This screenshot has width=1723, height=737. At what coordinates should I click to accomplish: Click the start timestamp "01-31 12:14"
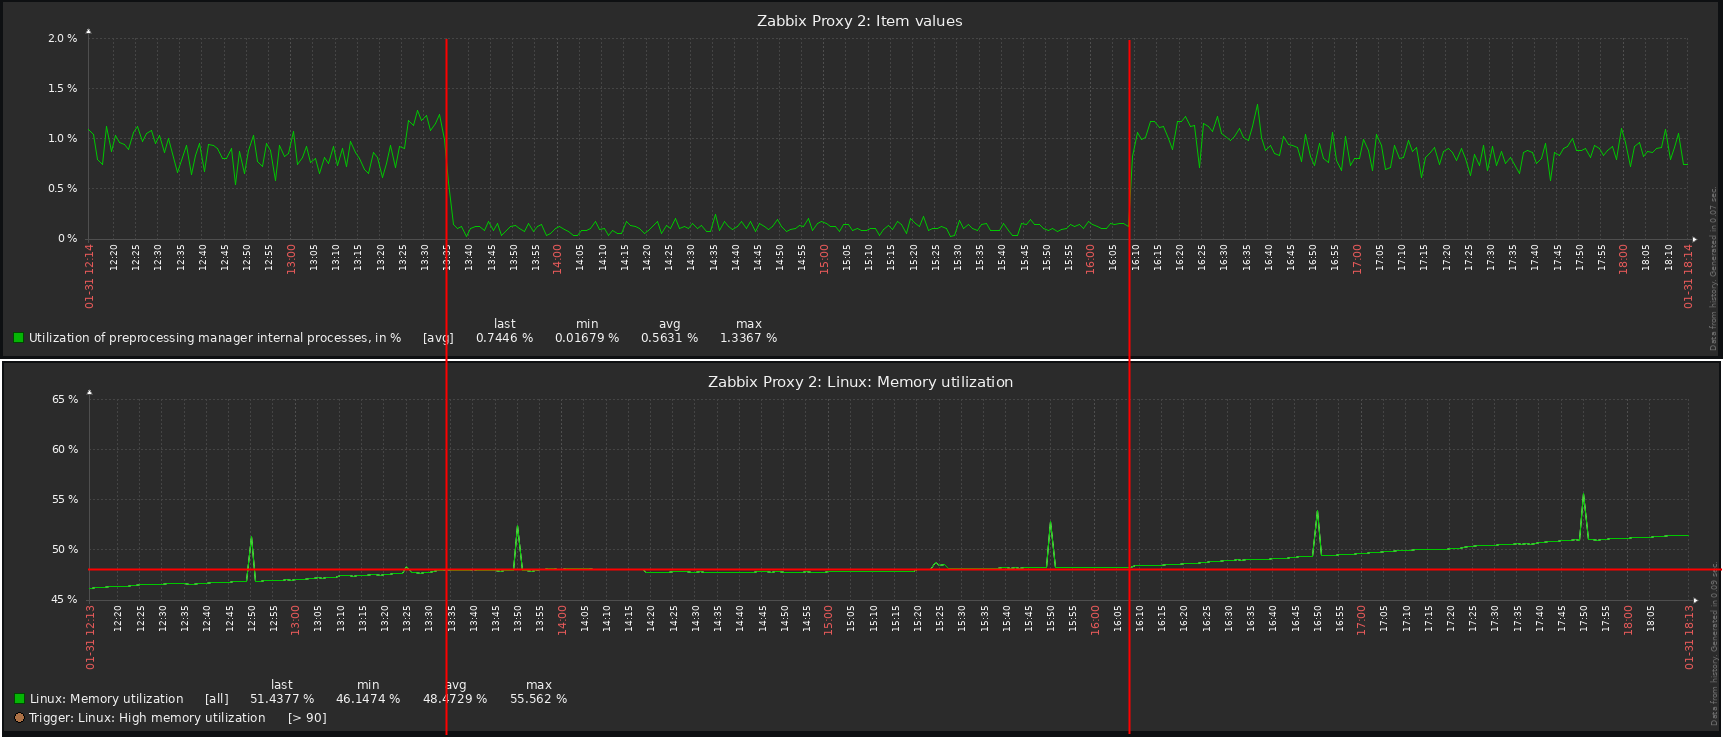pos(90,276)
